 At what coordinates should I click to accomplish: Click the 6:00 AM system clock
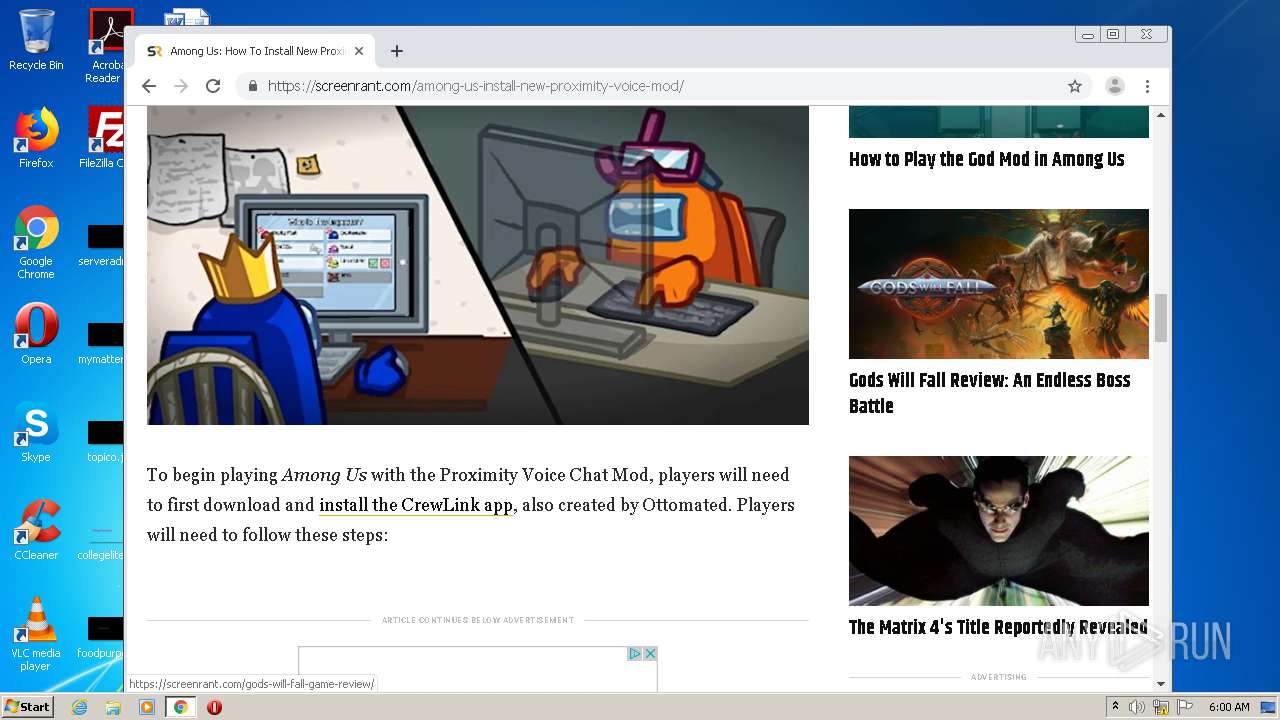pyautogui.click(x=1229, y=707)
